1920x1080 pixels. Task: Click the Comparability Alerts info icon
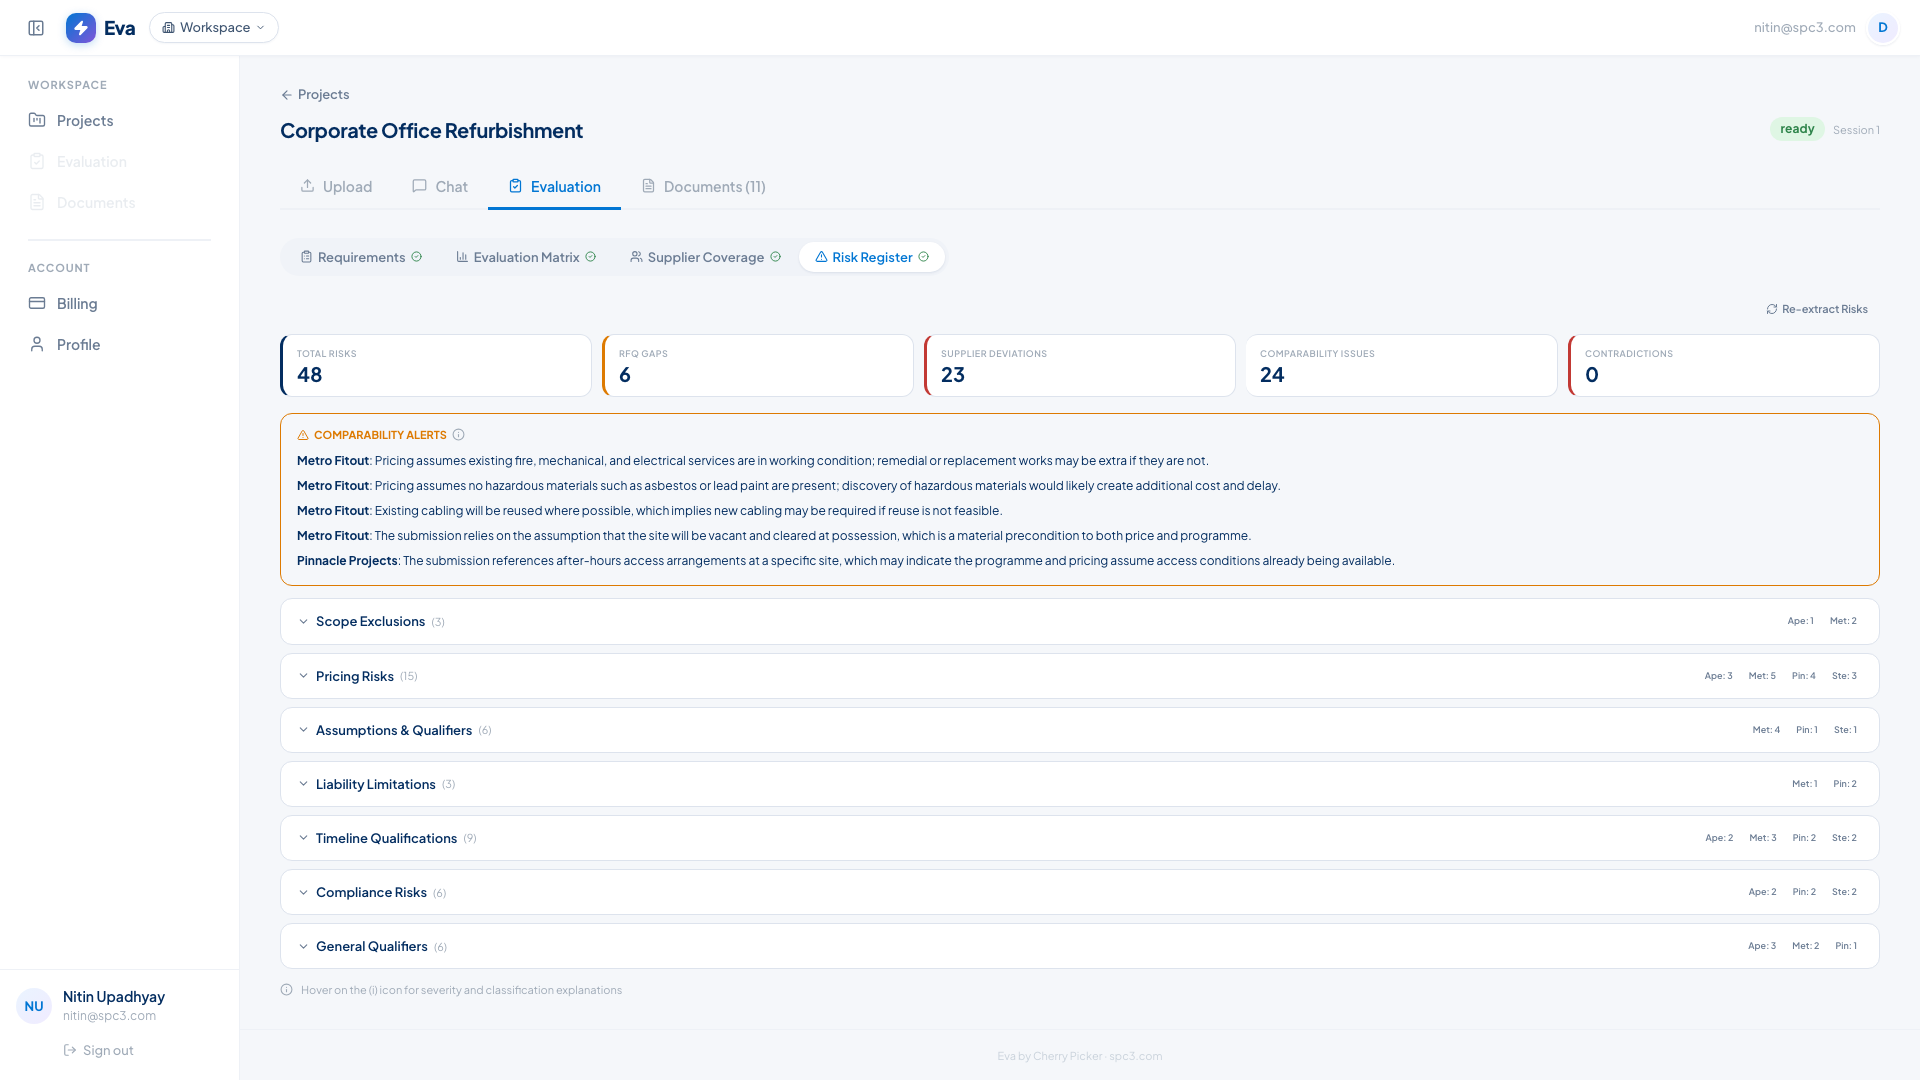(x=459, y=435)
